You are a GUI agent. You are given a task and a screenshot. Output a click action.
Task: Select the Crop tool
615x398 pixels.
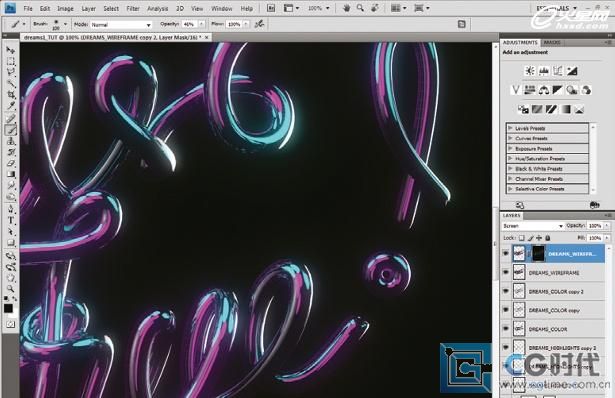pos(11,94)
